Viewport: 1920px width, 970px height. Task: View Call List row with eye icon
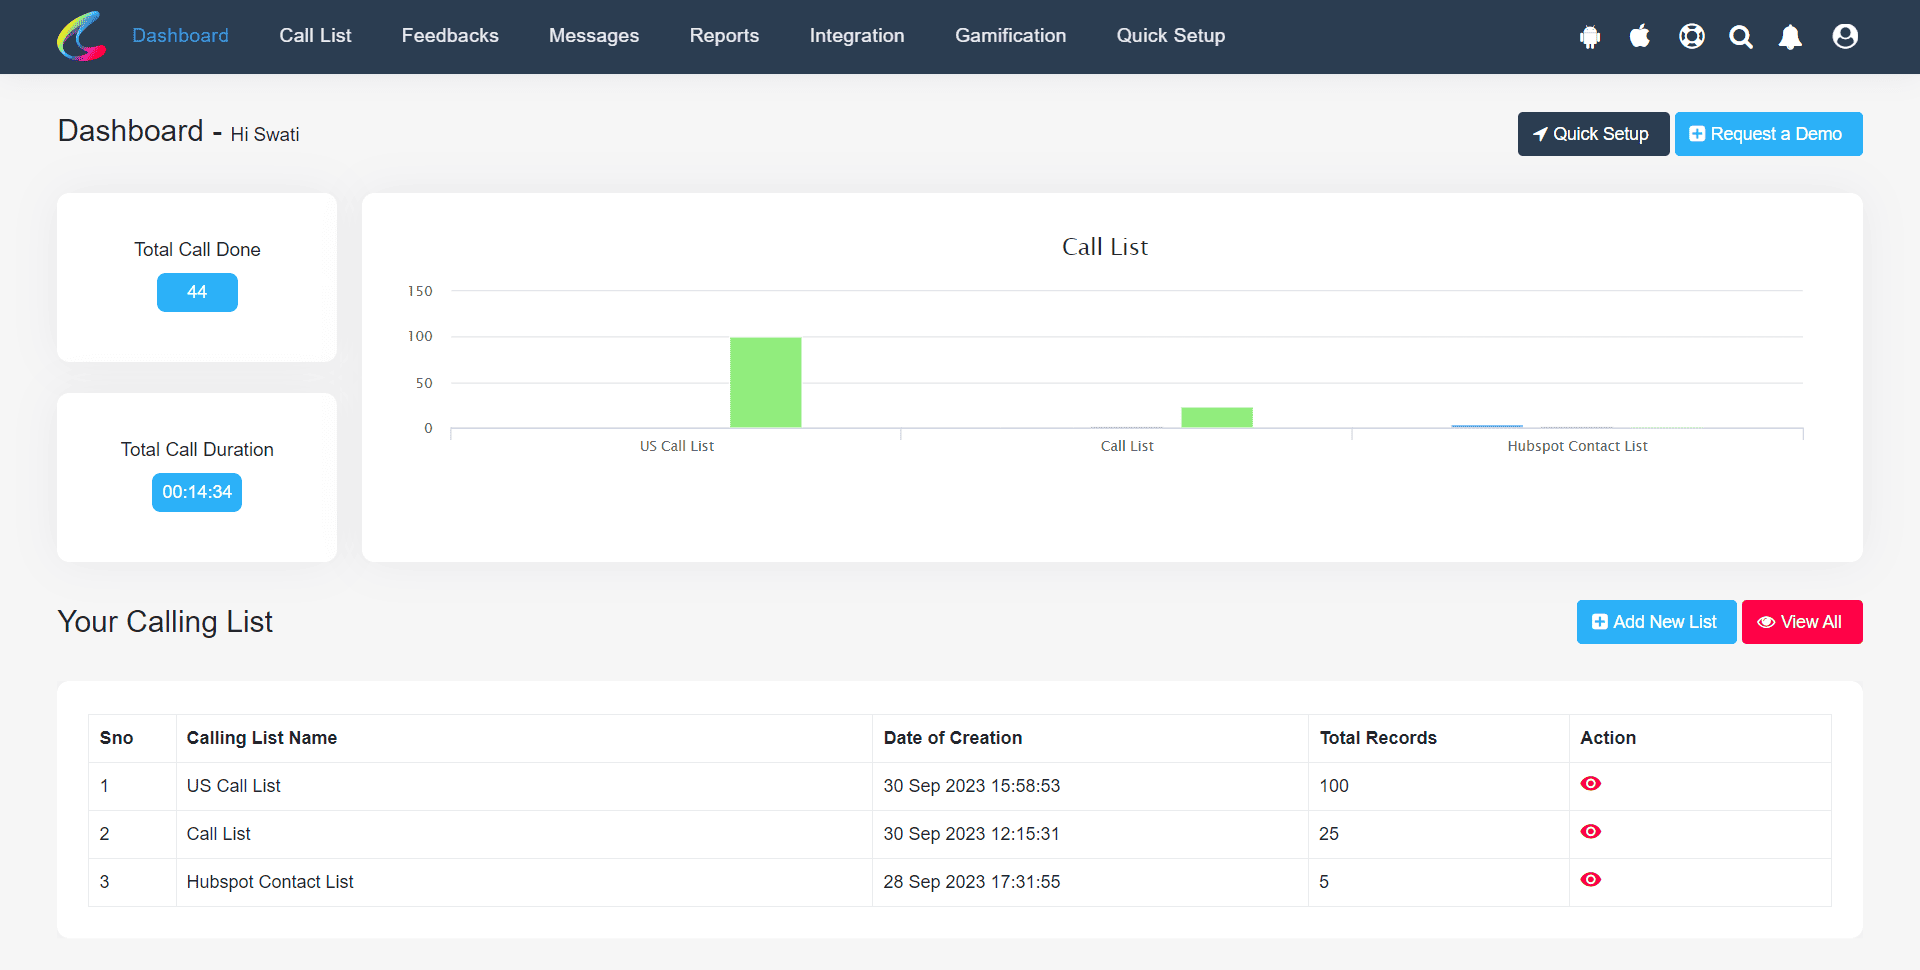tap(1591, 832)
